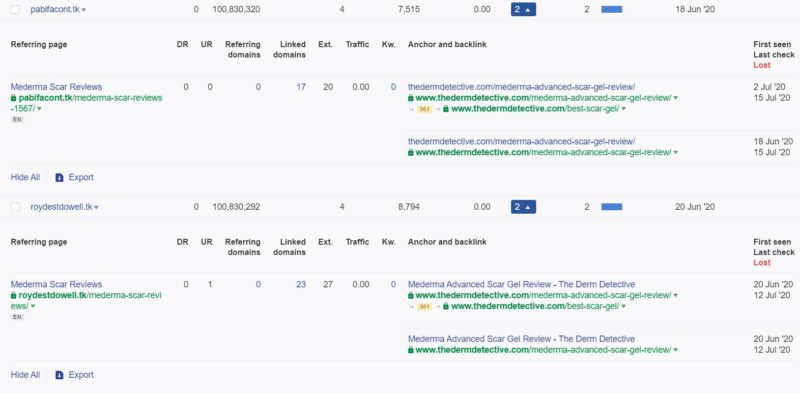Click the green lock icon before roydestdowell.tk URL
Image resolution: width=800 pixels, height=393 pixels.
coord(13,296)
